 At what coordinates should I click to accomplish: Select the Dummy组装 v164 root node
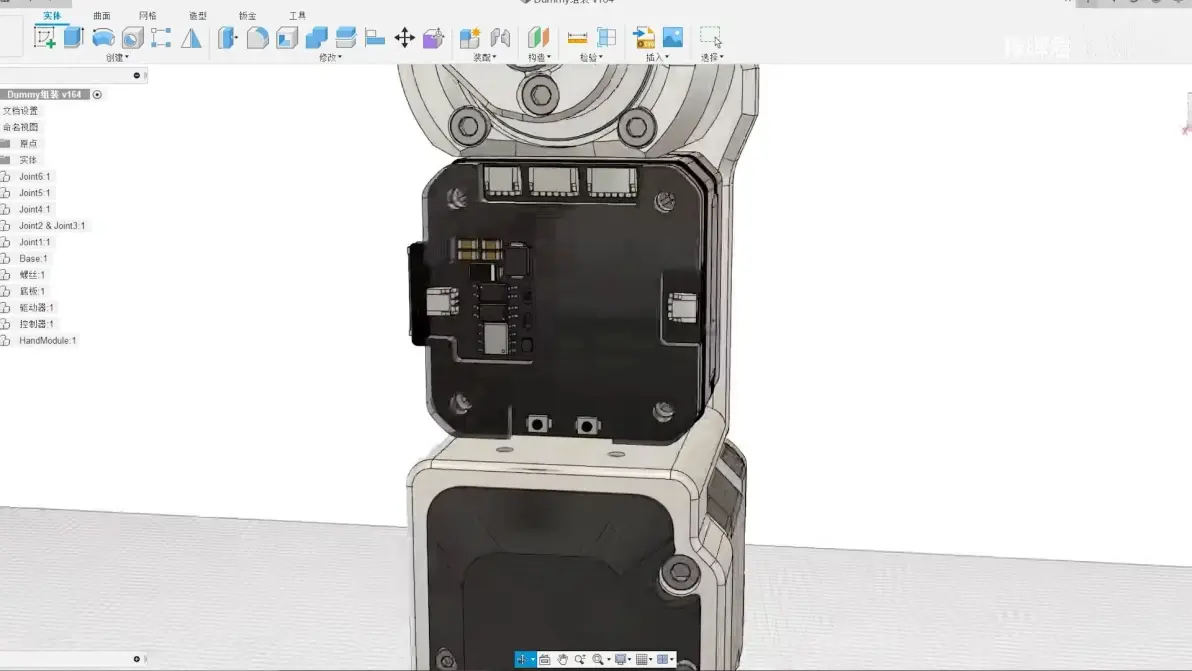(x=44, y=95)
